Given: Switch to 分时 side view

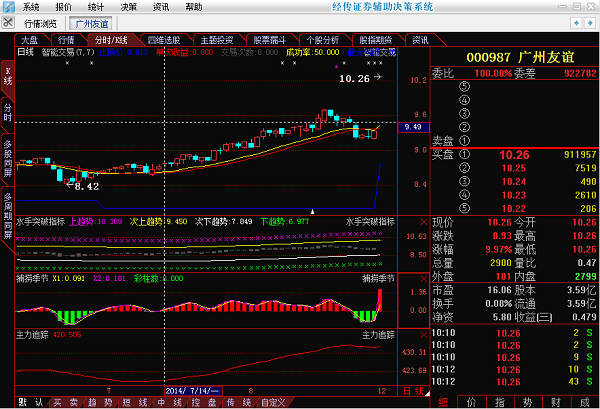Looking at the screenshot, I should tap(7, 111).
